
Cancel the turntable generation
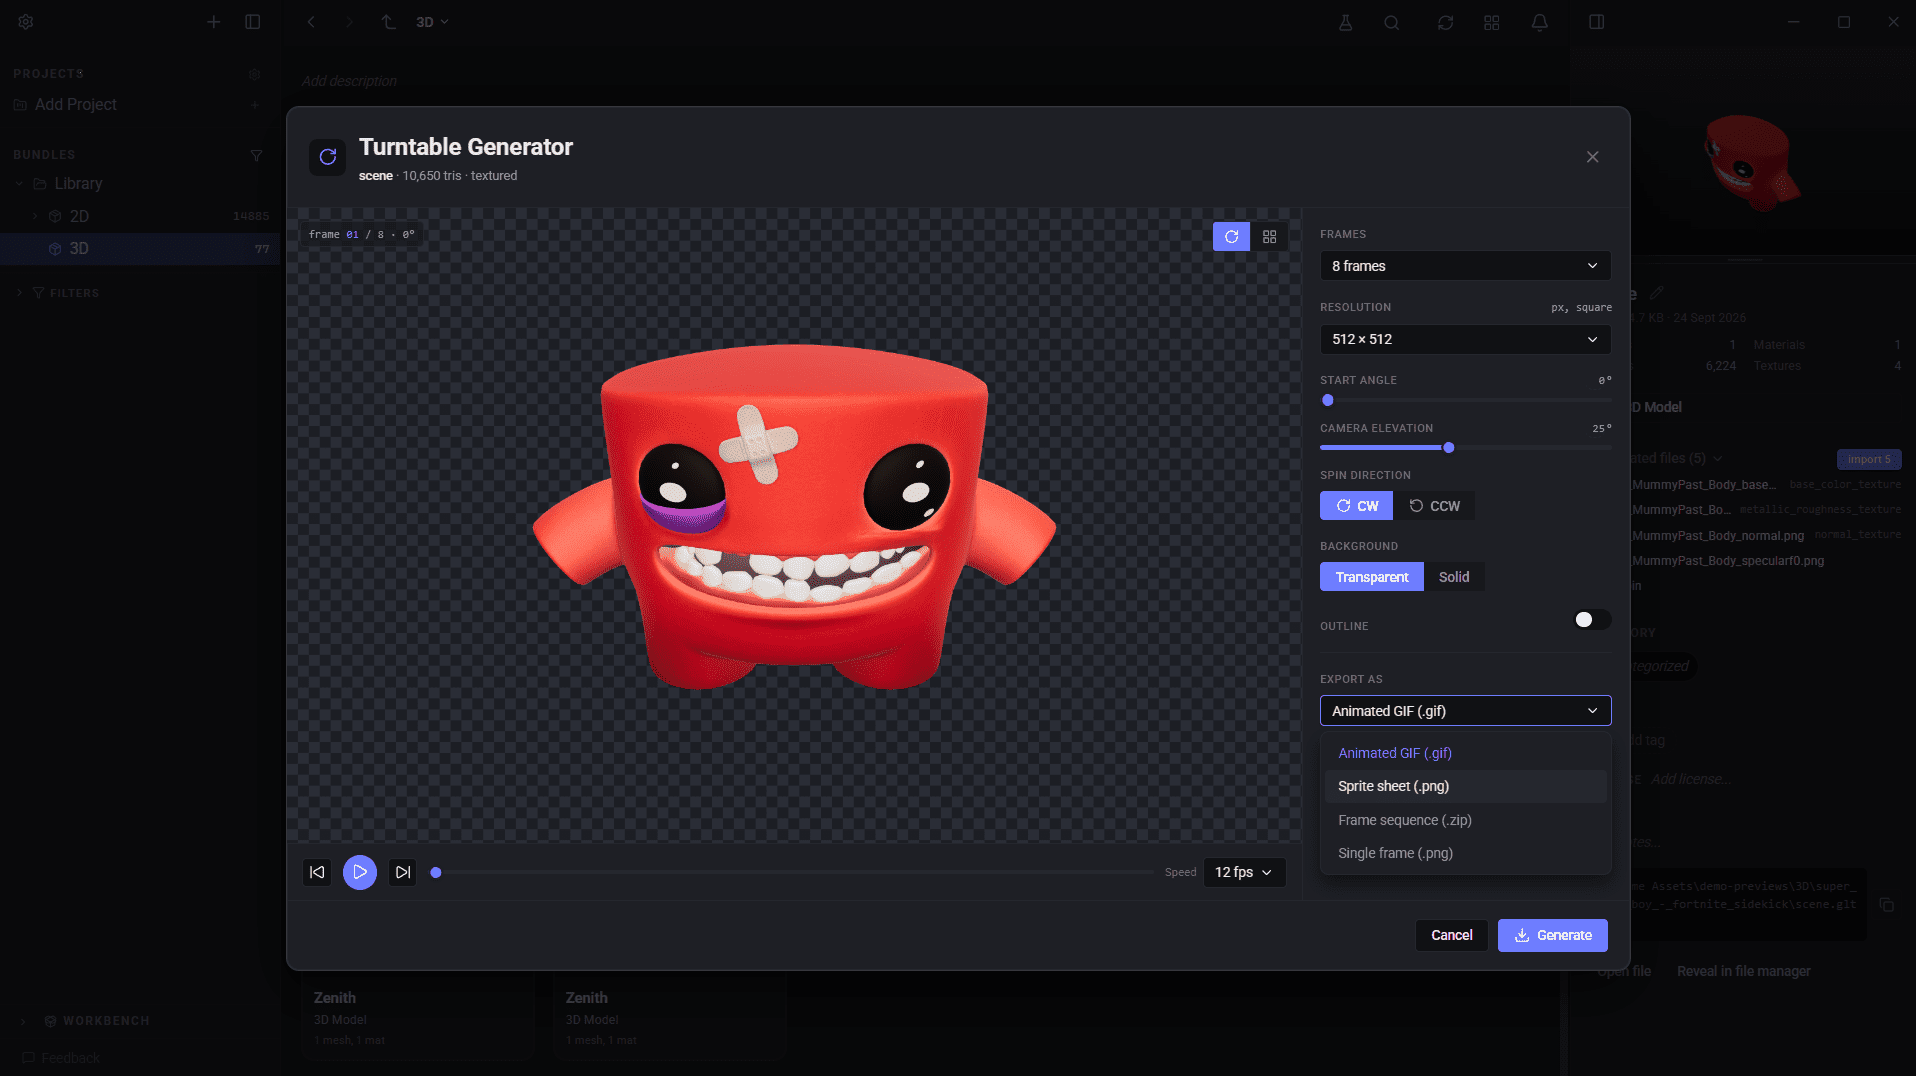[x=1451, y=935]
